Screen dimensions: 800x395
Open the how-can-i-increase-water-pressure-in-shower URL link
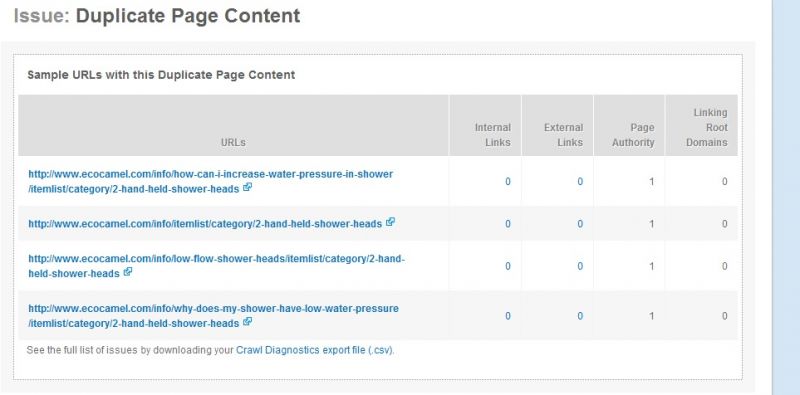[211, 181]
